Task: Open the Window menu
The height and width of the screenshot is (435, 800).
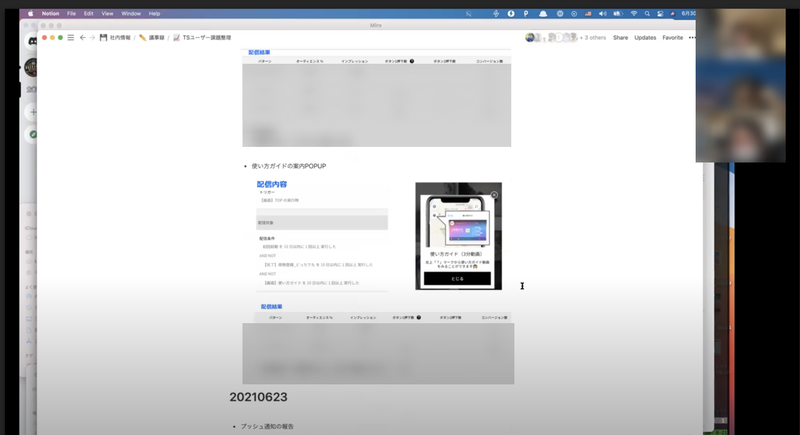Action: click(131, 14)
